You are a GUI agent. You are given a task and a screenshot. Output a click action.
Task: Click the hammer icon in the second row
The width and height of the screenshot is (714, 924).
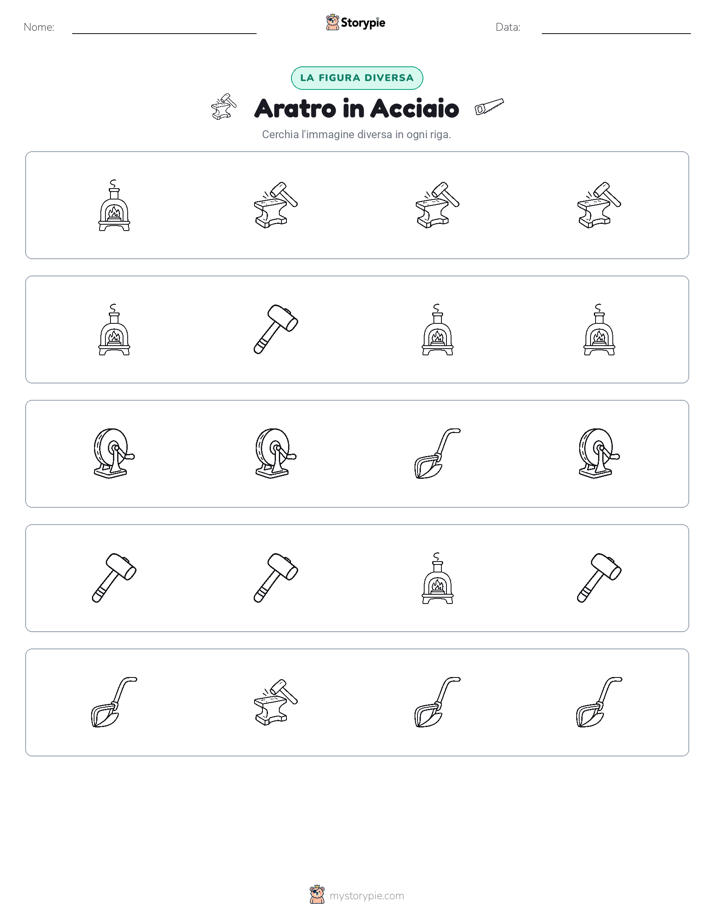[276, 329]
